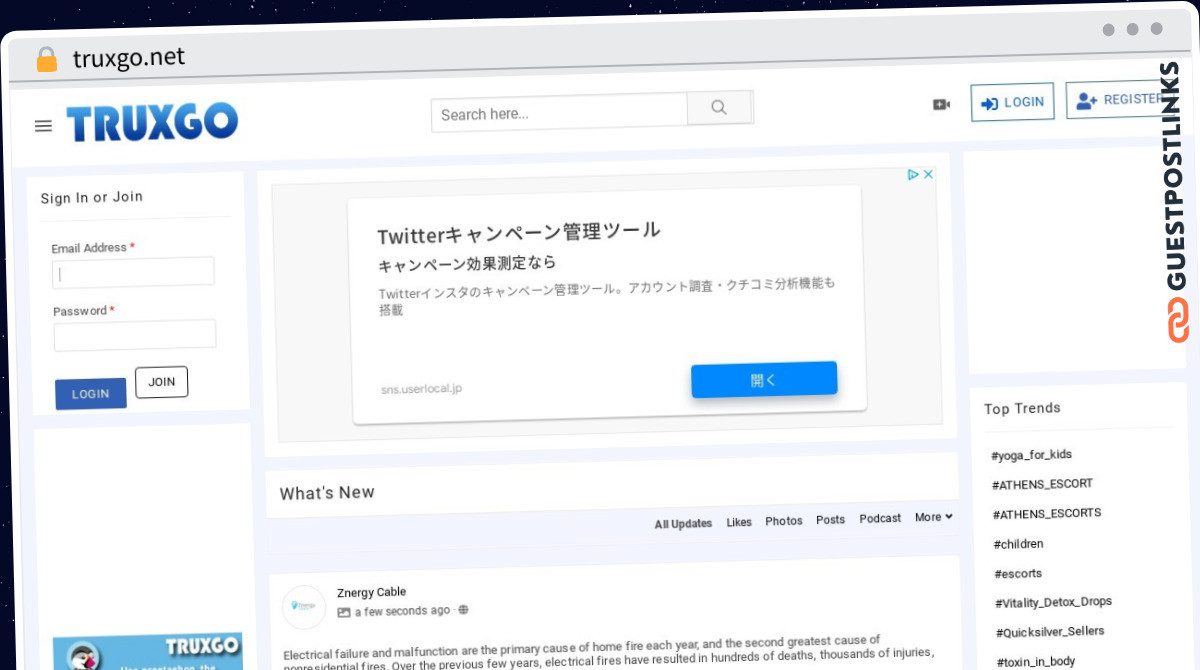
Task: Open the #toxin_in_body trend
Action: (x=1036, y=662)
